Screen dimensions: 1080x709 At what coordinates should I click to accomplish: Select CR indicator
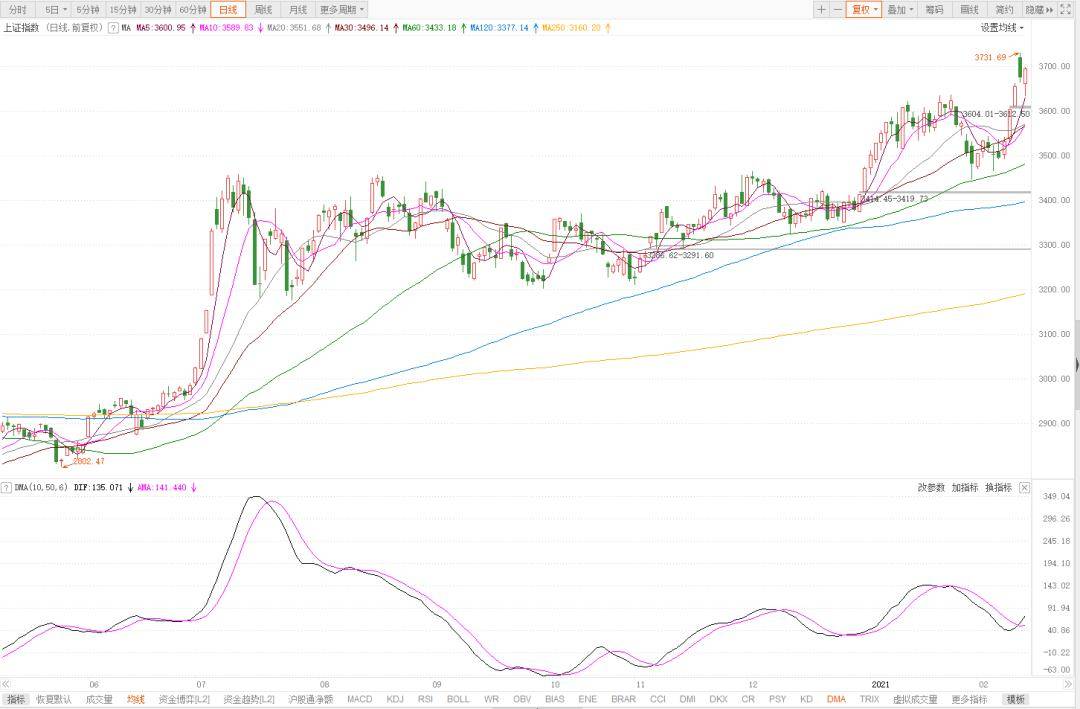748,699
